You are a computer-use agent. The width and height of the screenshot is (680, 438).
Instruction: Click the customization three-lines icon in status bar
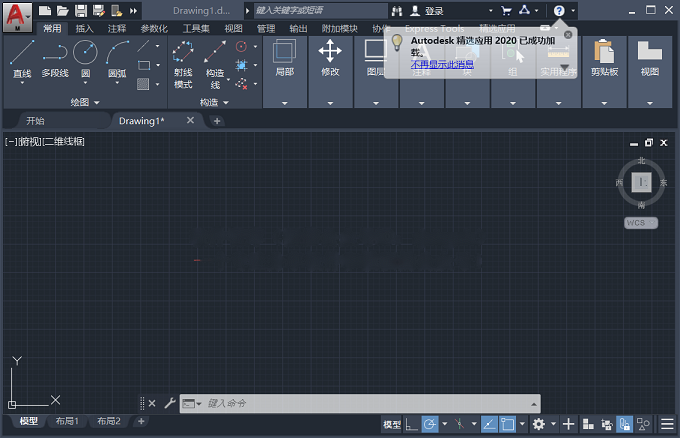(x=667, y=424)
